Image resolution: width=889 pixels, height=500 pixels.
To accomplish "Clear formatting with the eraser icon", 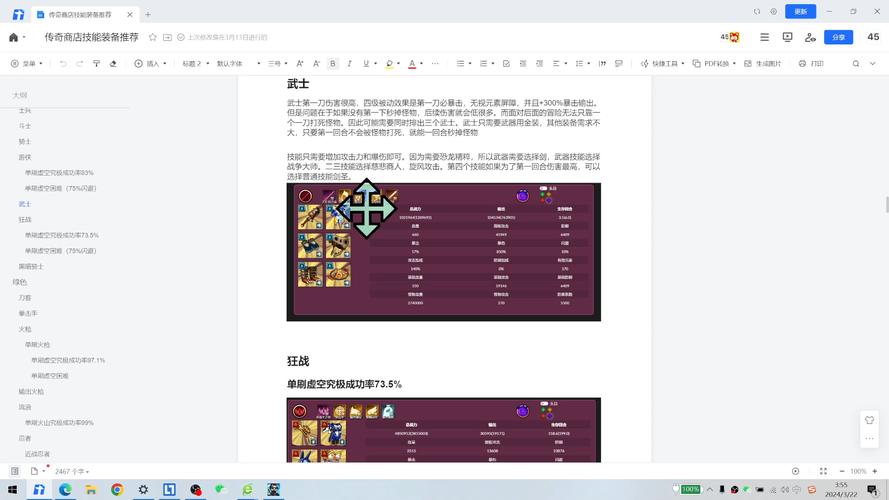I will (x=113, y=63).
